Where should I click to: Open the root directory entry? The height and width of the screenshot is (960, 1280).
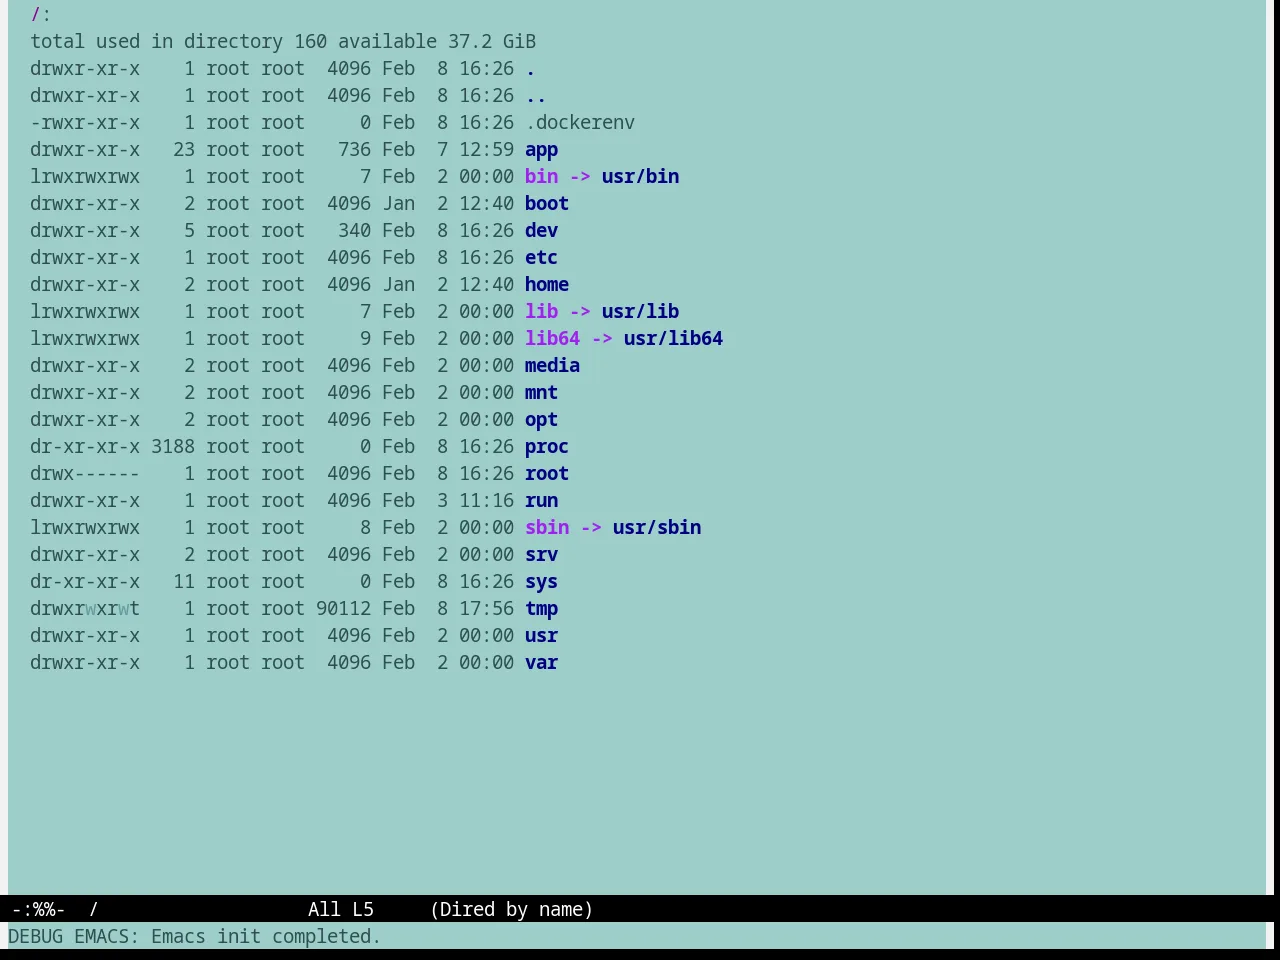click(x=547, y=474)
